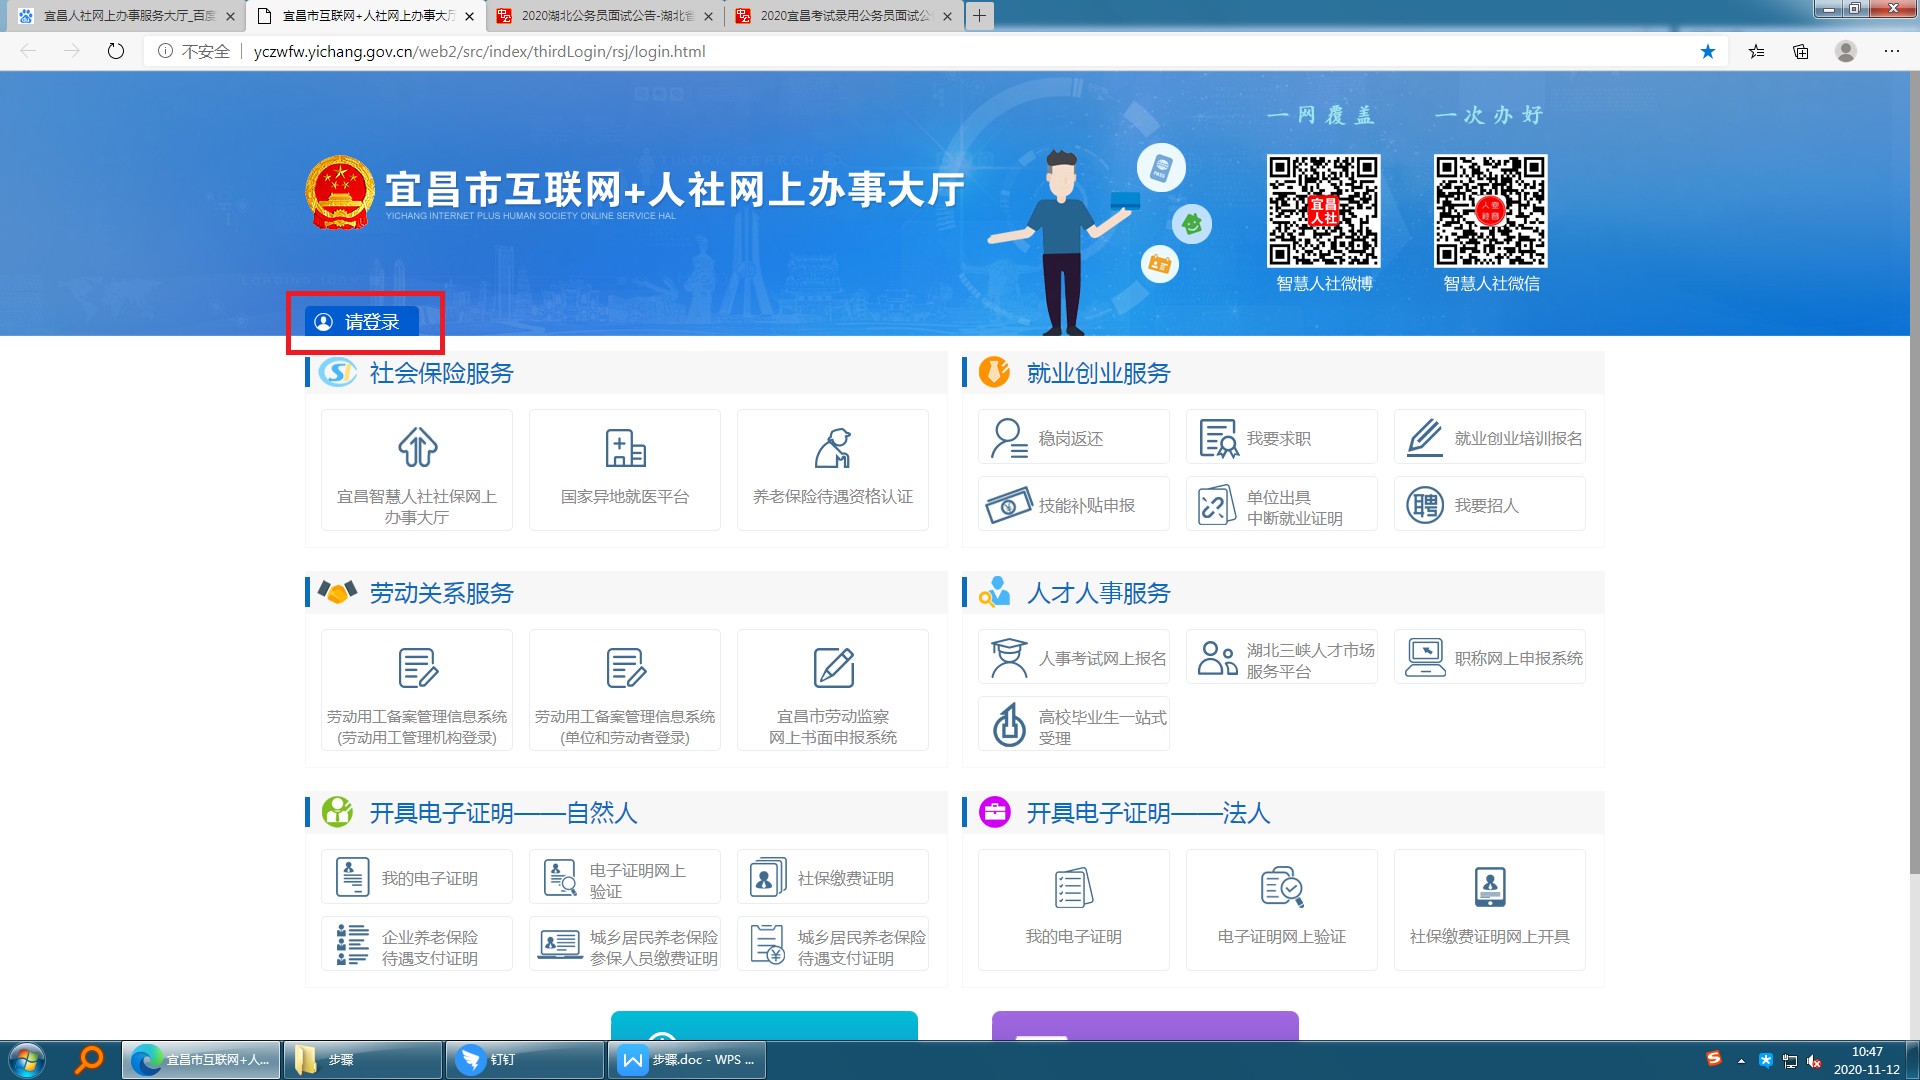Image resolution: width=1920 pixels, height=1080 pixels.
Task: Open 职称网上申报系统 computer icon
Action: coord(1424,658)
